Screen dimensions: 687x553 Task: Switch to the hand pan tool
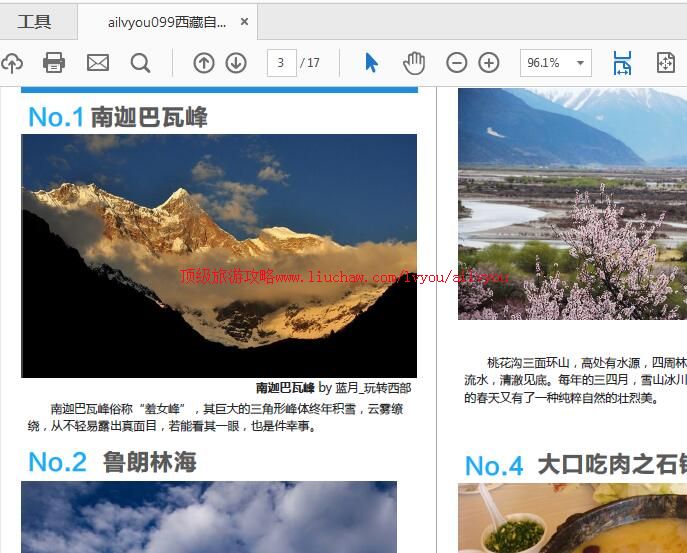(414, 63)
